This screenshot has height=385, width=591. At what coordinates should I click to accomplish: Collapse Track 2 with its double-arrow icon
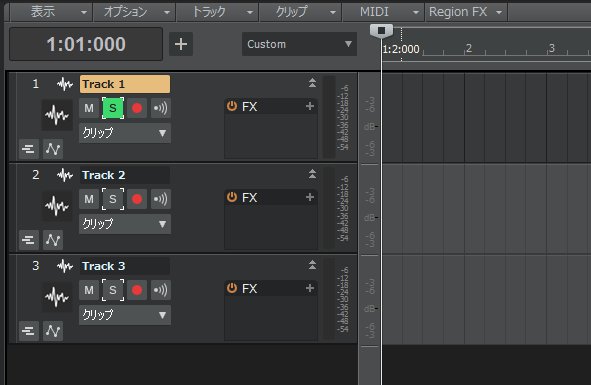click(312, 174)
